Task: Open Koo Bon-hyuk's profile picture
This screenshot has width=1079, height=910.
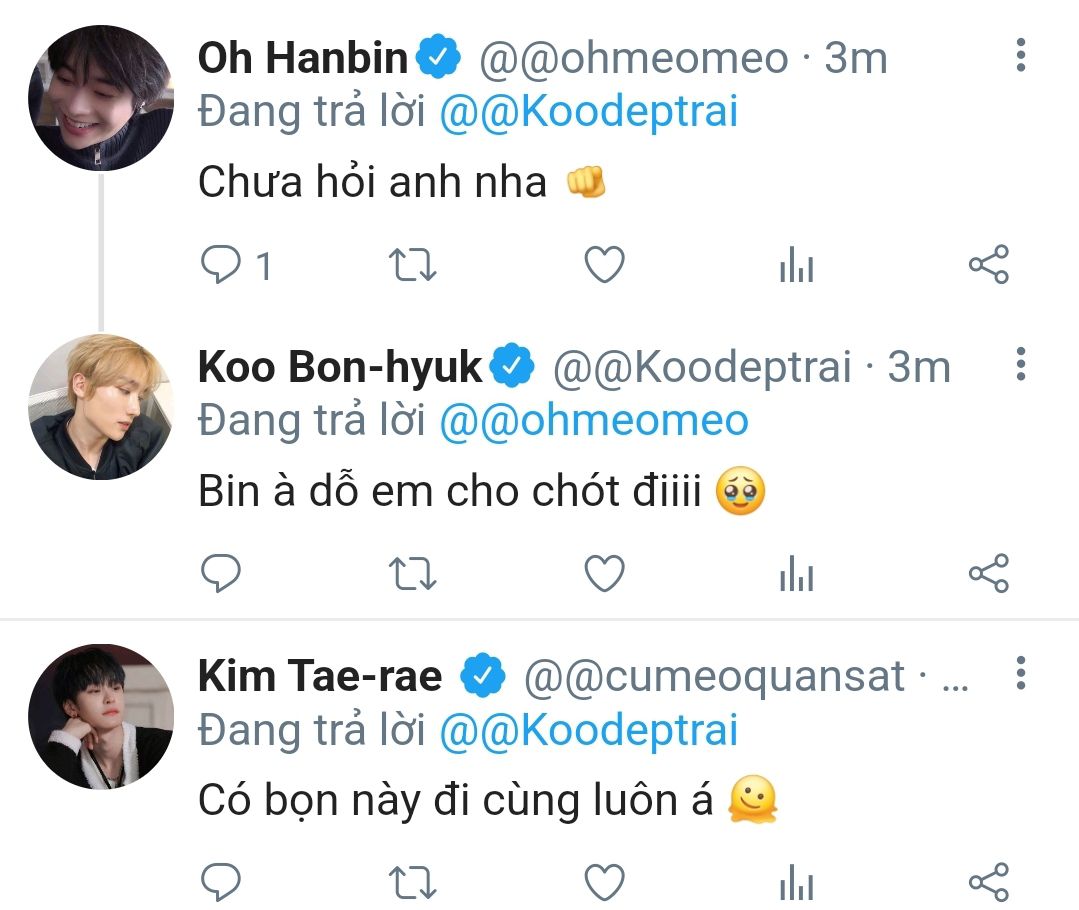Action: pyautogui.click(x=100, y=406)
